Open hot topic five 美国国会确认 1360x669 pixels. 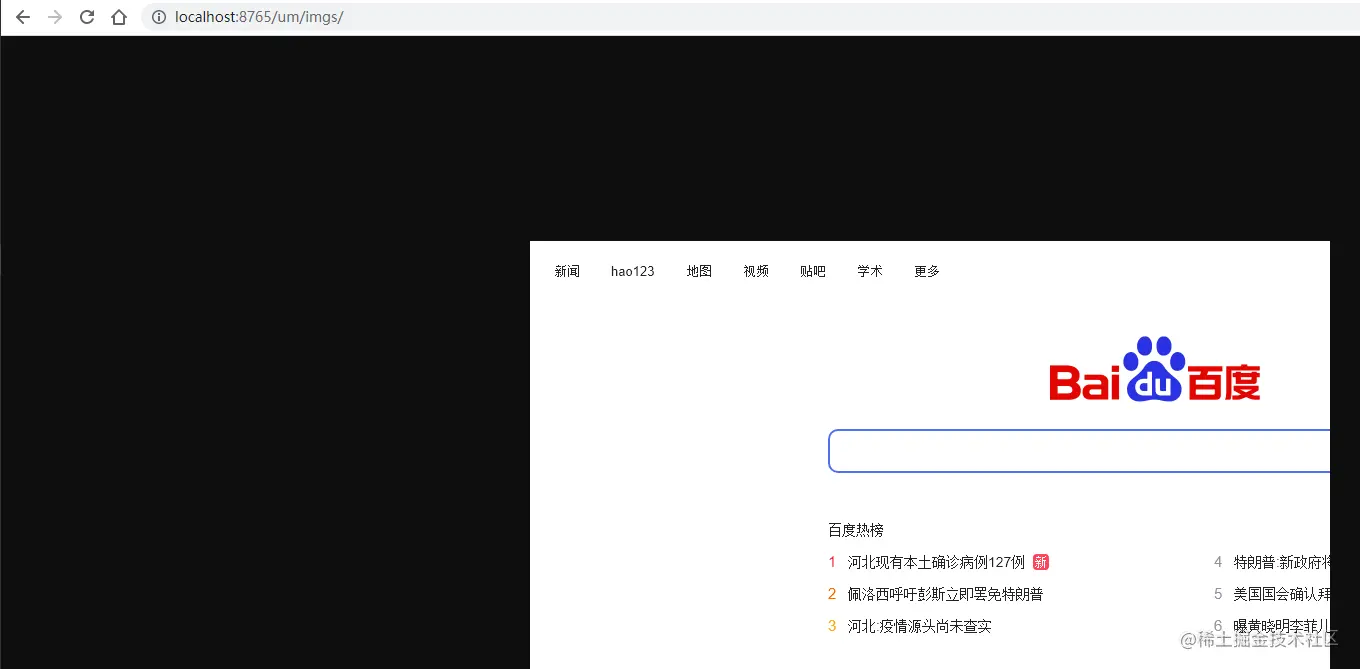[x=1281, y=594]
